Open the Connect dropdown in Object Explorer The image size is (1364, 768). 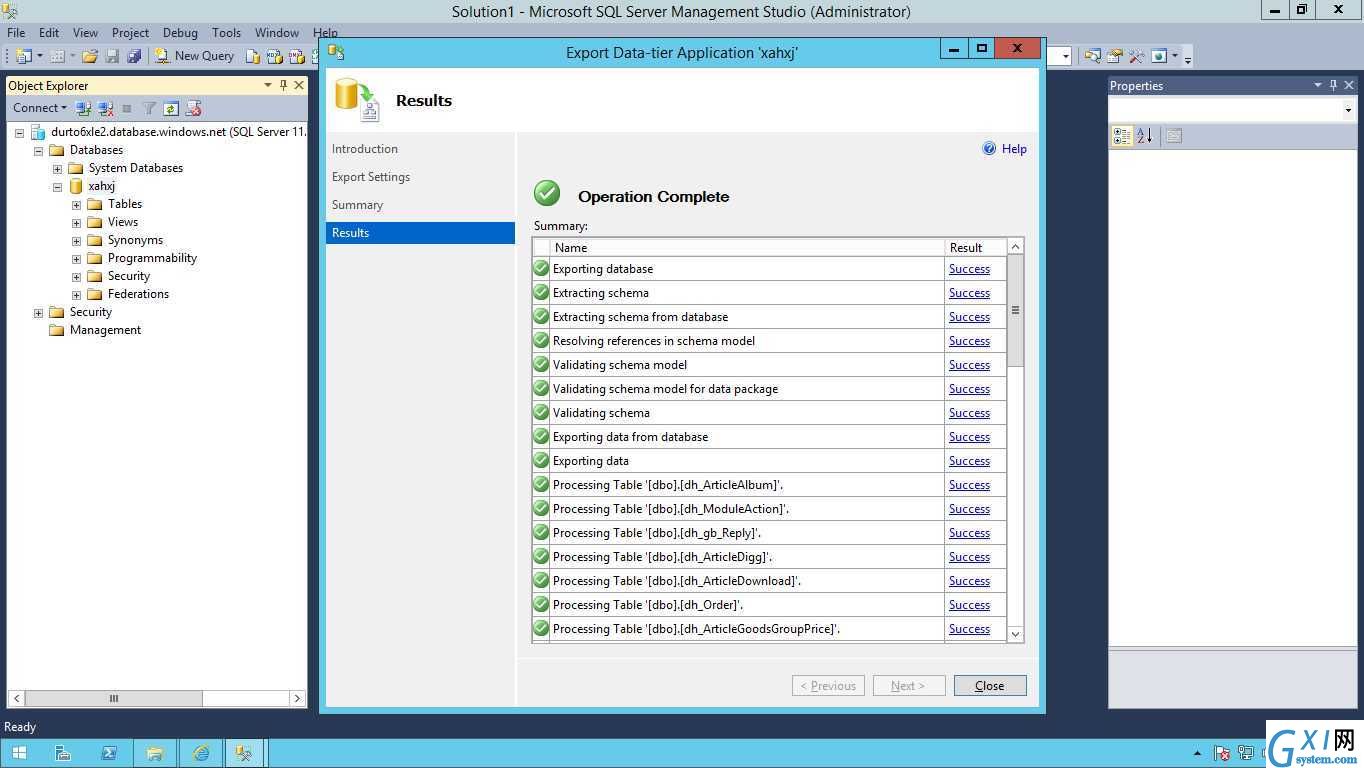40,108
